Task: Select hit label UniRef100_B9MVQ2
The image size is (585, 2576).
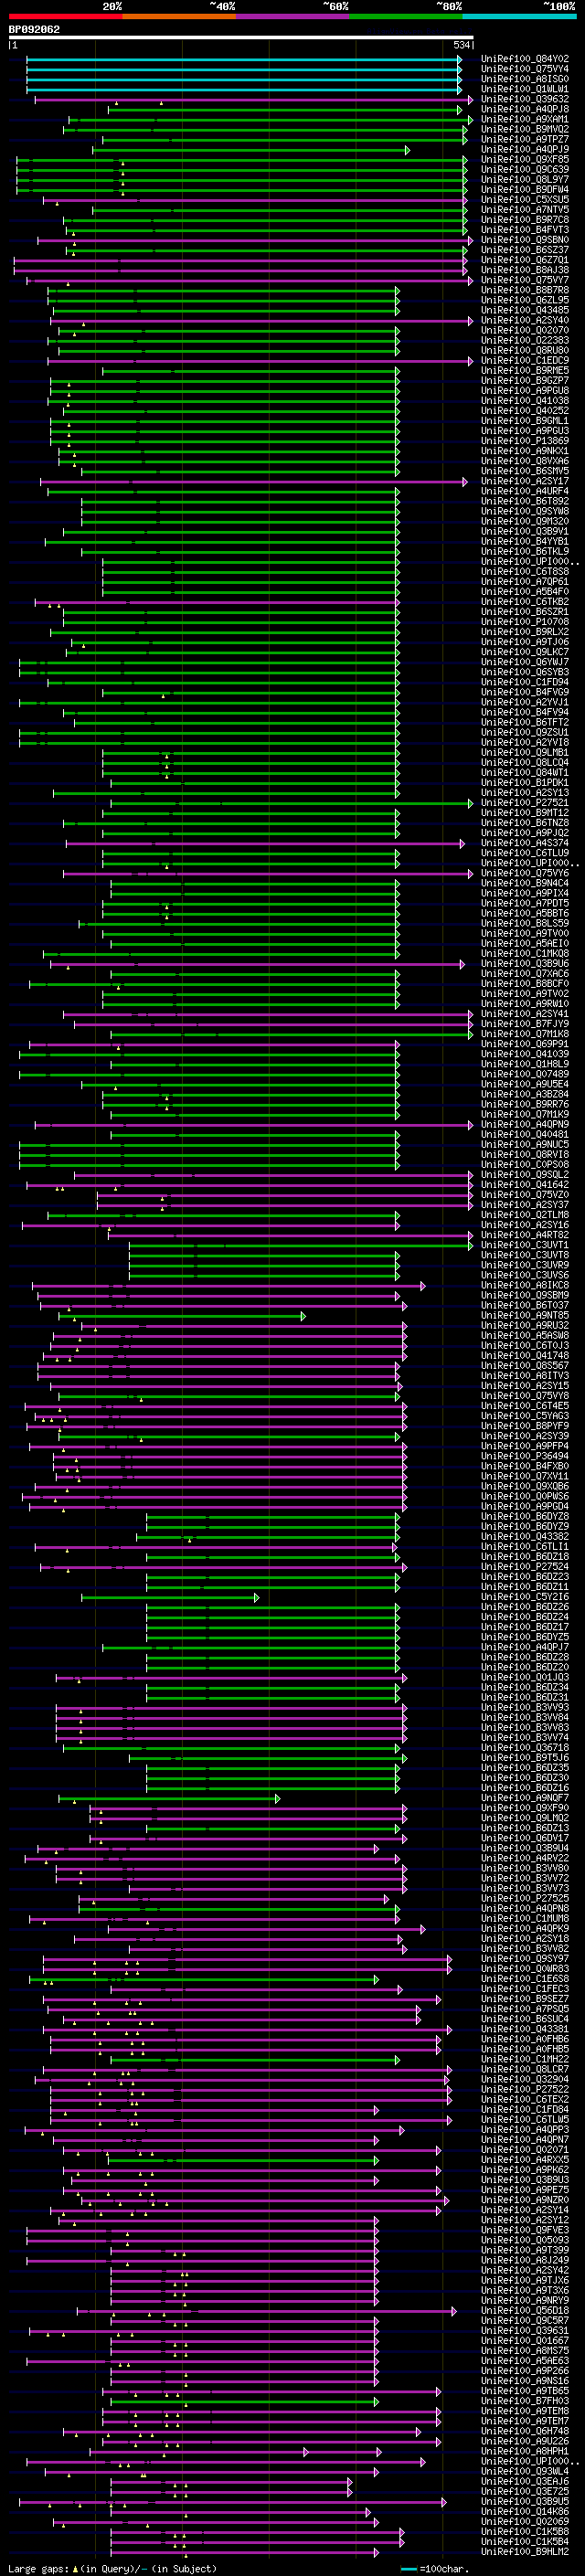Action: 525,129
